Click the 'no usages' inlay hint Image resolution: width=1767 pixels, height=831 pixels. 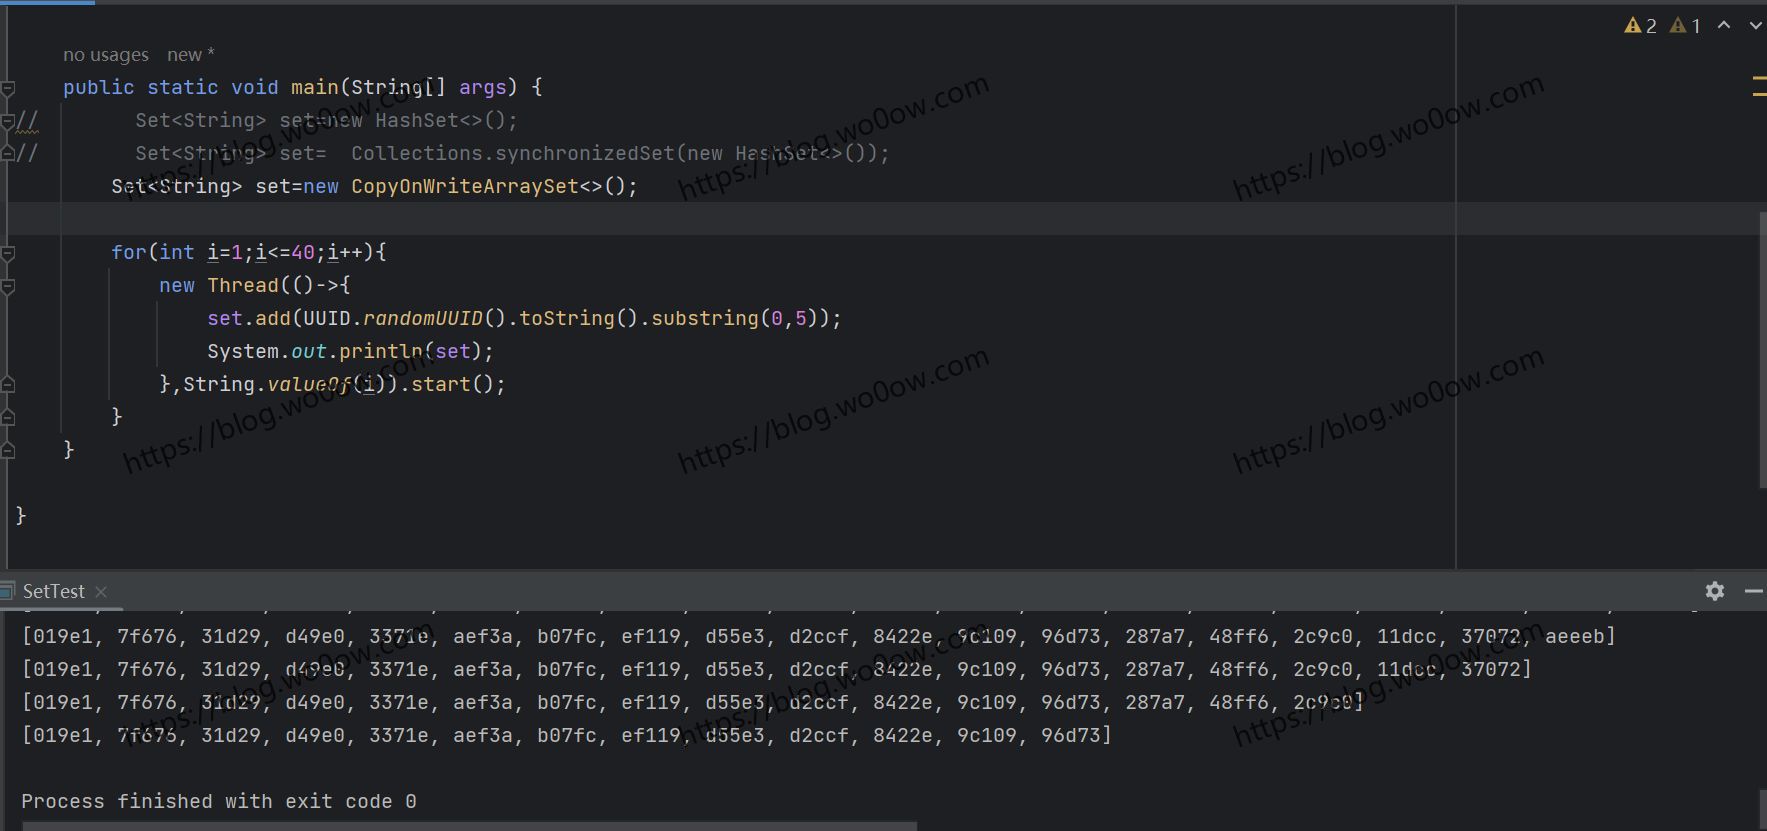(x=105, y=55)
